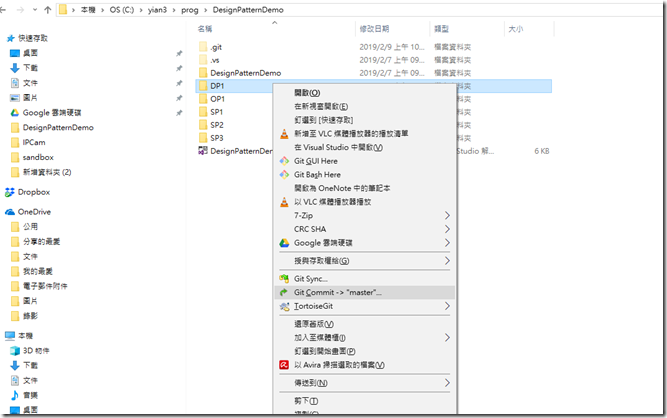
Task: Click the Google 雲端硬碟 sidebar icon
Action: (15, 113)
